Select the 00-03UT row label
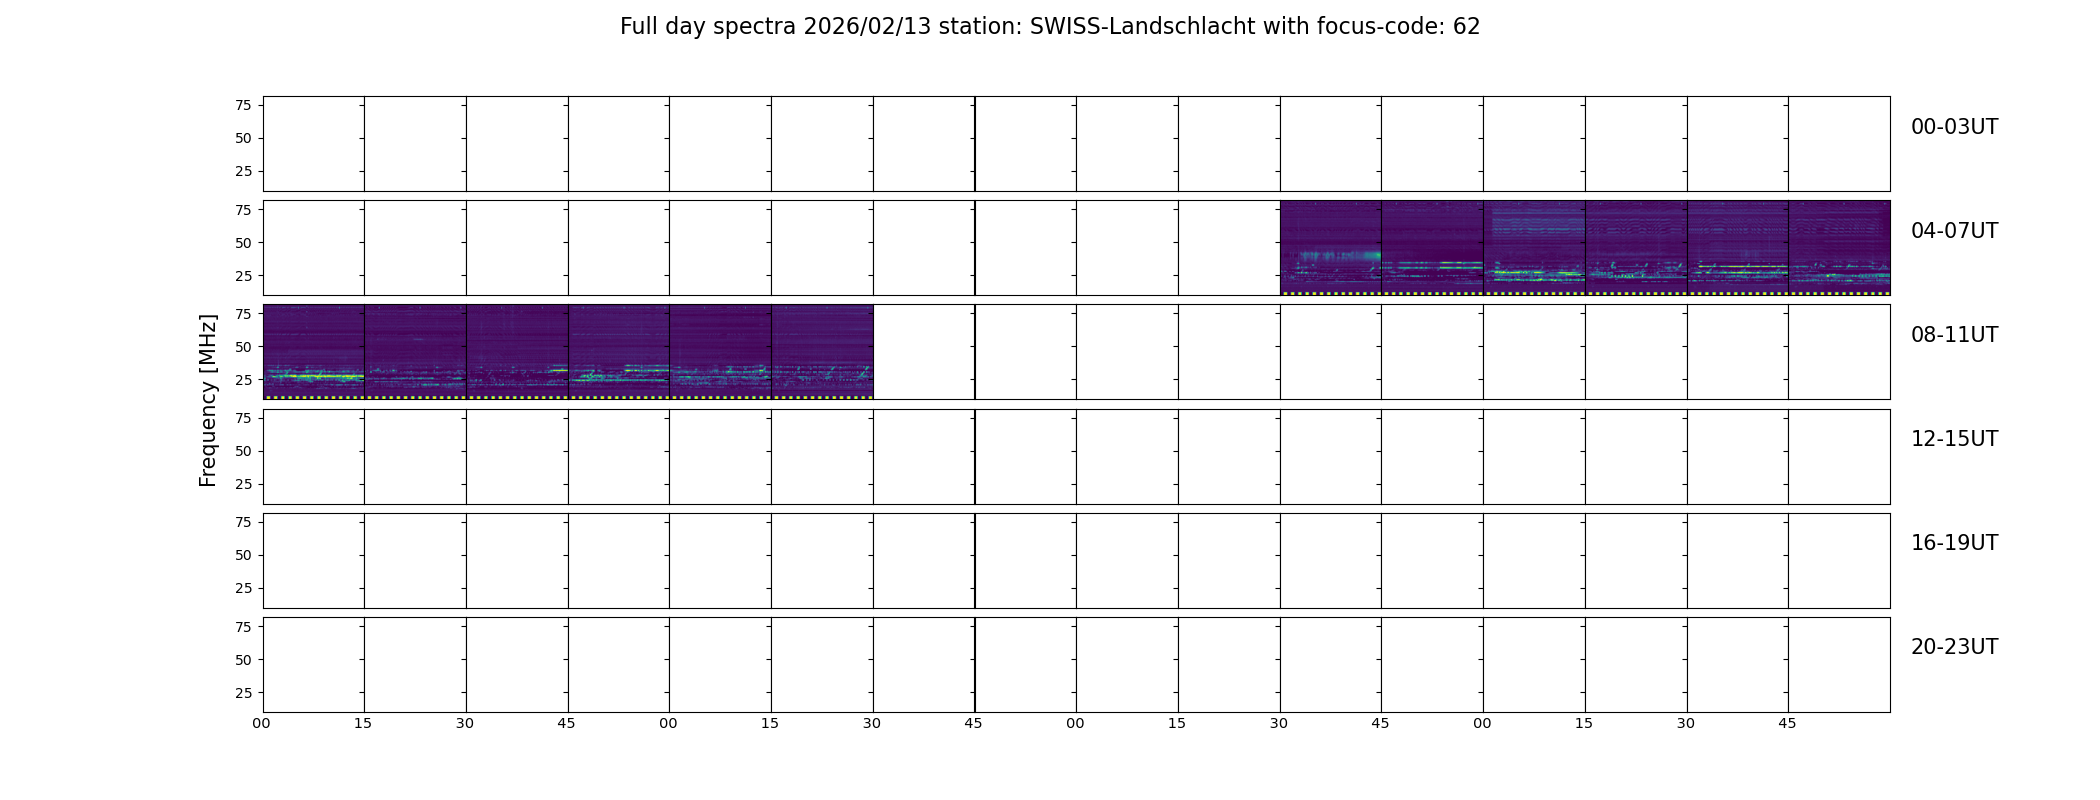 pyautogui.click(x=1954, y=127)
